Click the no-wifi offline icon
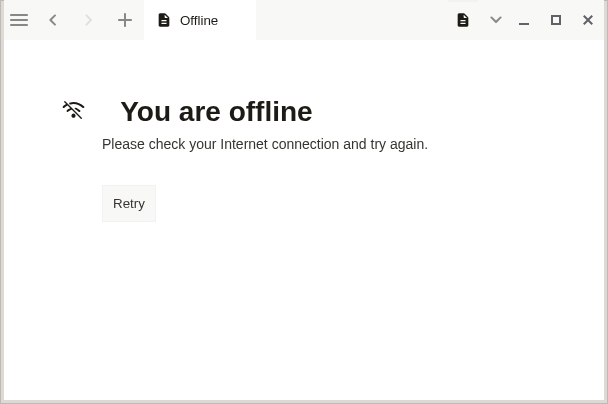Screen dimensions: 608x404 tap(73, 110)
